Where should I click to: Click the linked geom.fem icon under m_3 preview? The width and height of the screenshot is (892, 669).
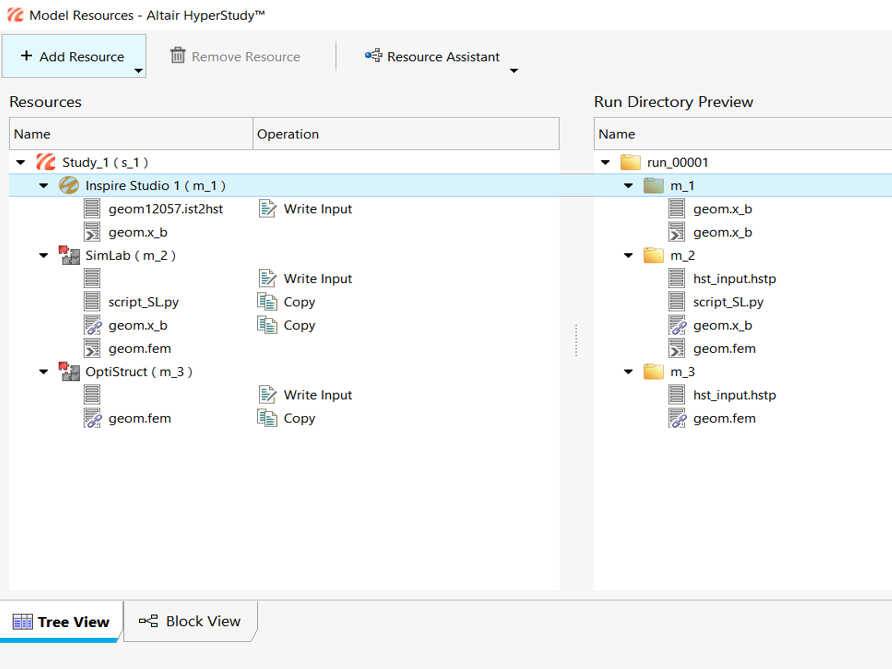[x=677, y=418]
